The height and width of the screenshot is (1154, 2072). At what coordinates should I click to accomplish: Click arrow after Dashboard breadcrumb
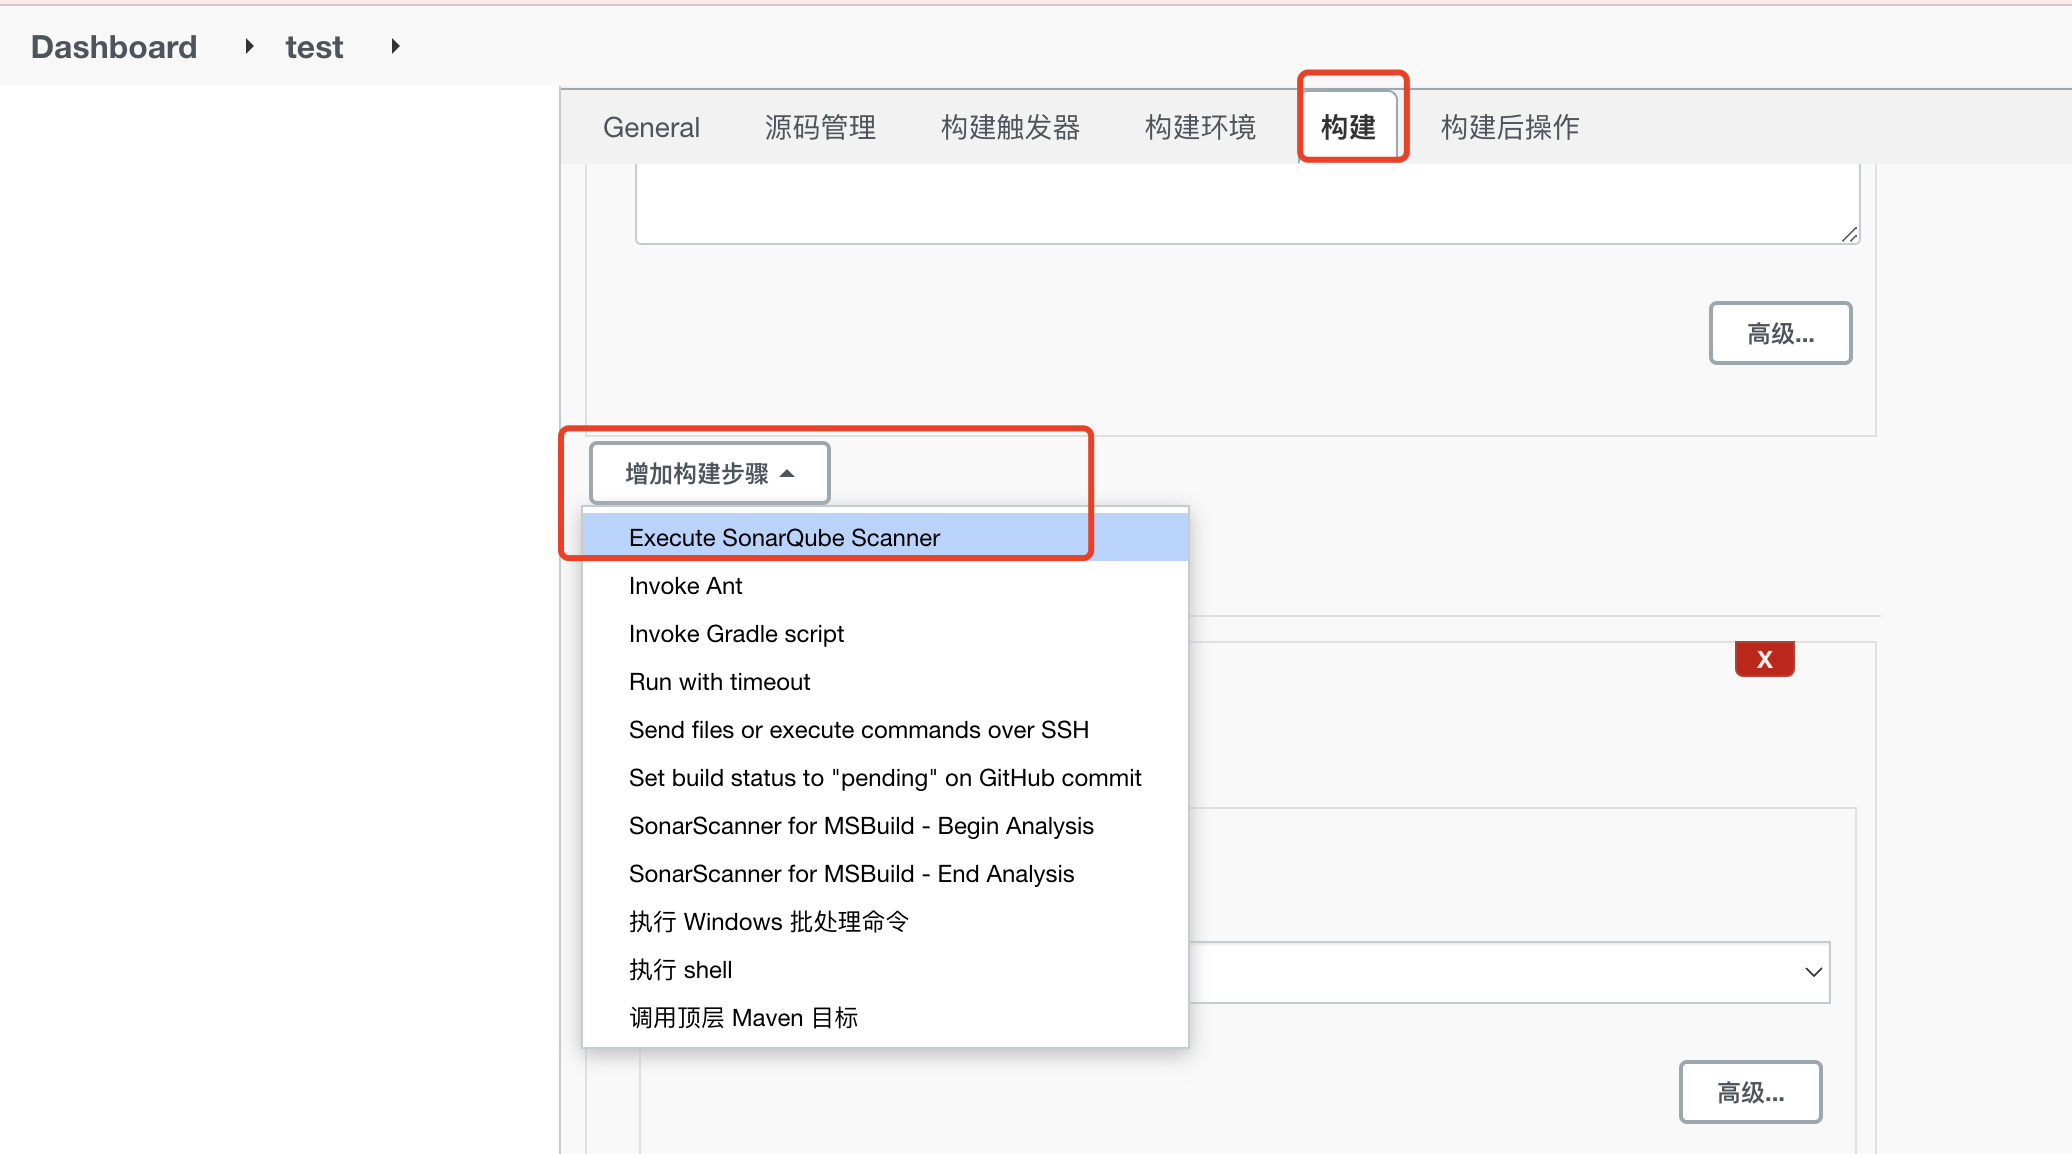[x=249, y=46]
